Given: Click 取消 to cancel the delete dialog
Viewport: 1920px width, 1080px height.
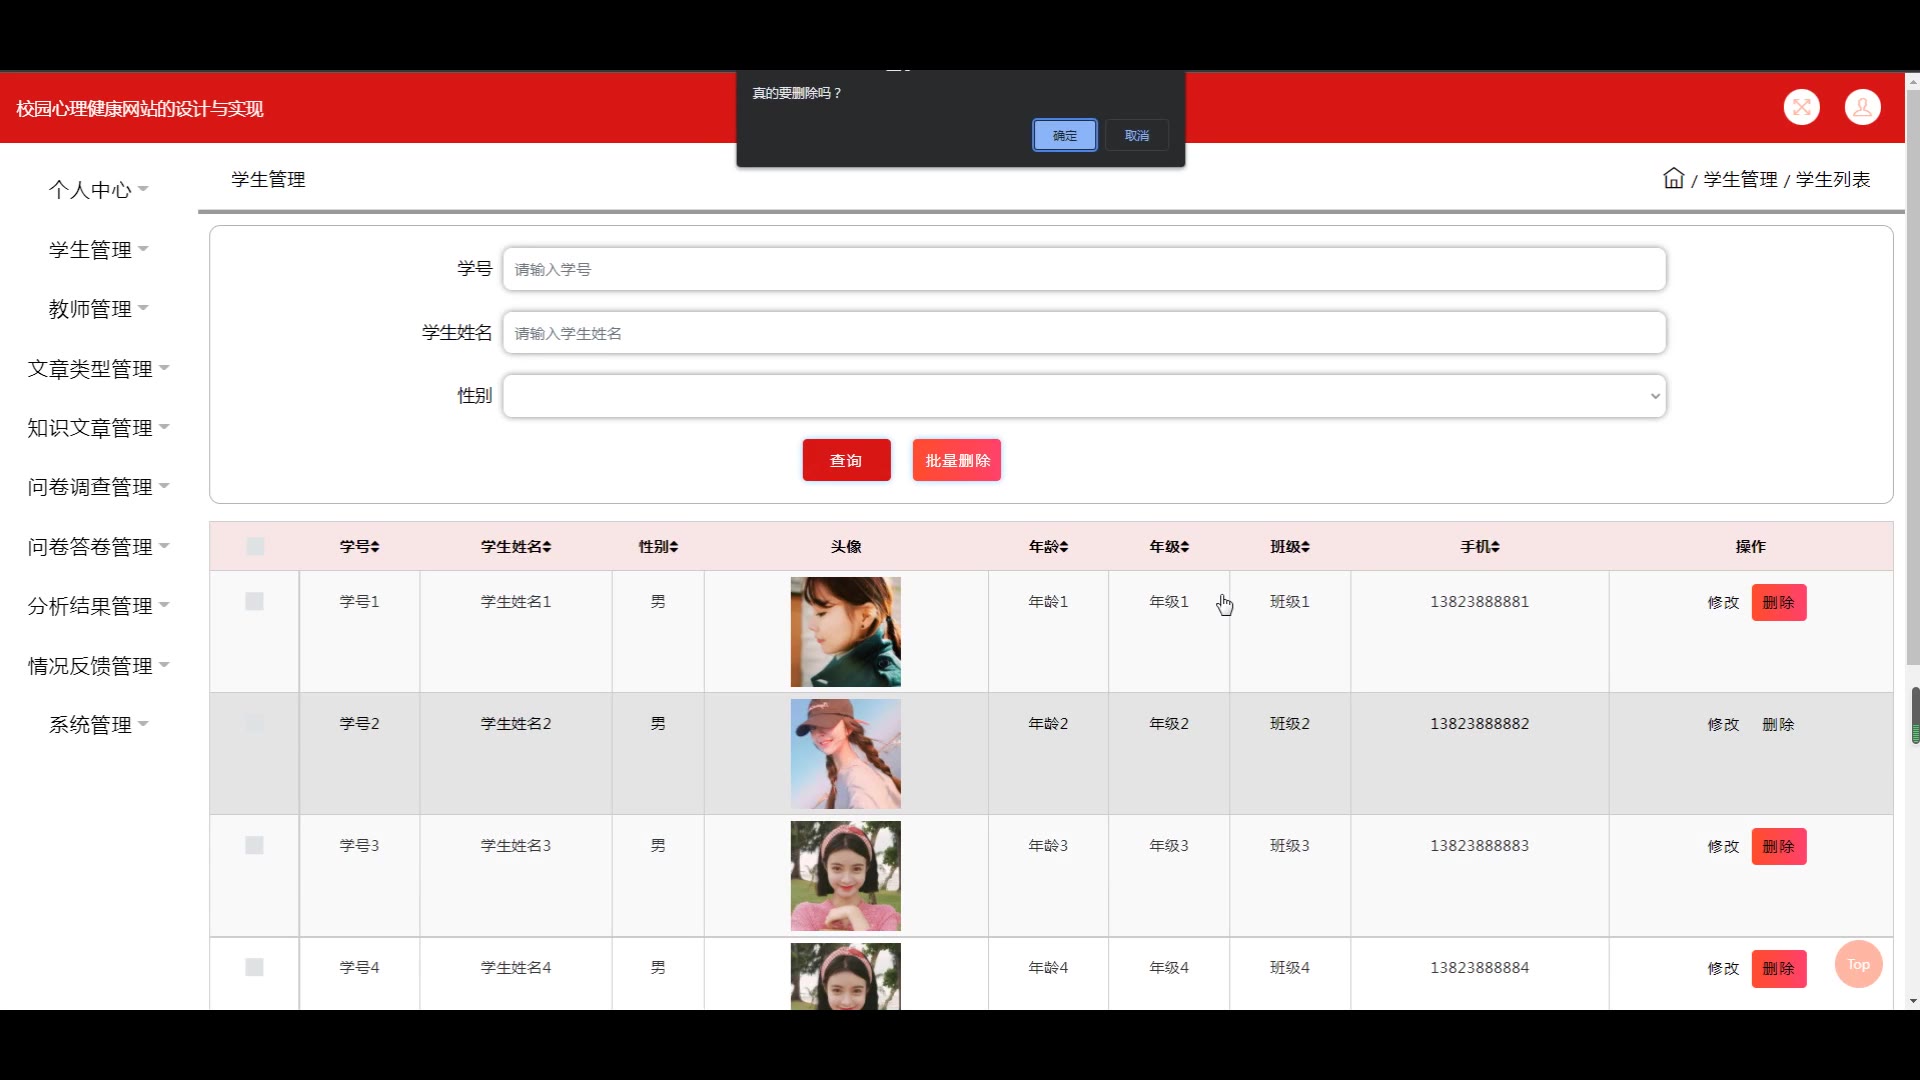Looking at the screenshot, I should (1137, 135).
